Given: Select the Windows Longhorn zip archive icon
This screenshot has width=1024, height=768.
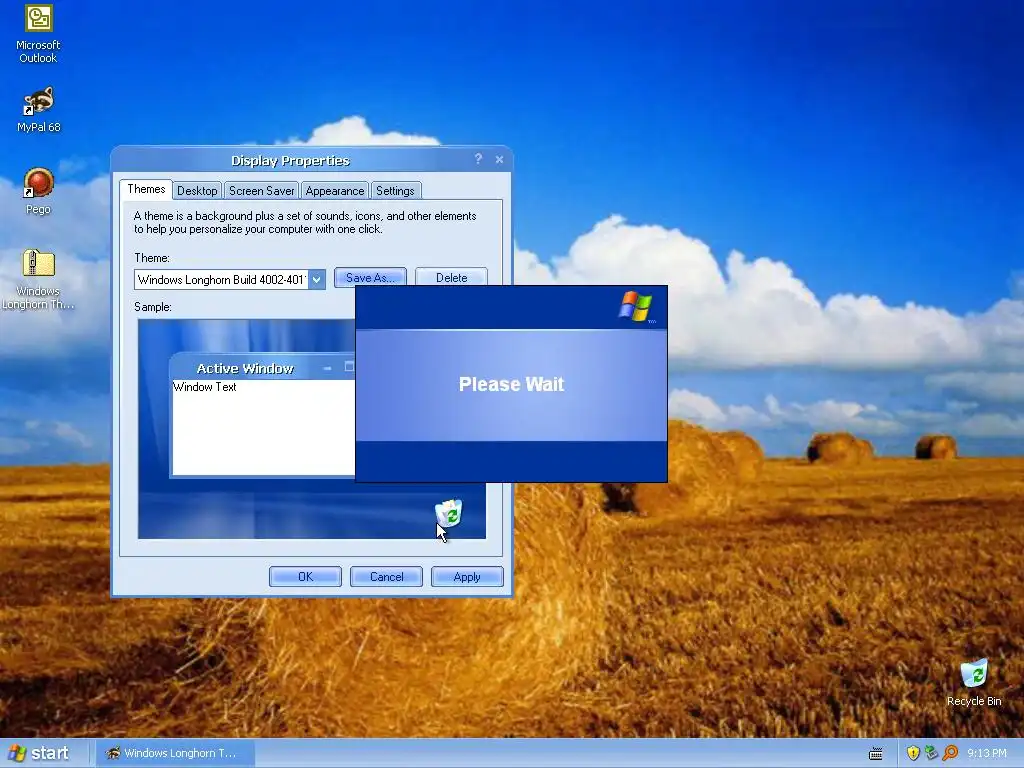Looking at the screenshot, I should click(x=38, y=279).
